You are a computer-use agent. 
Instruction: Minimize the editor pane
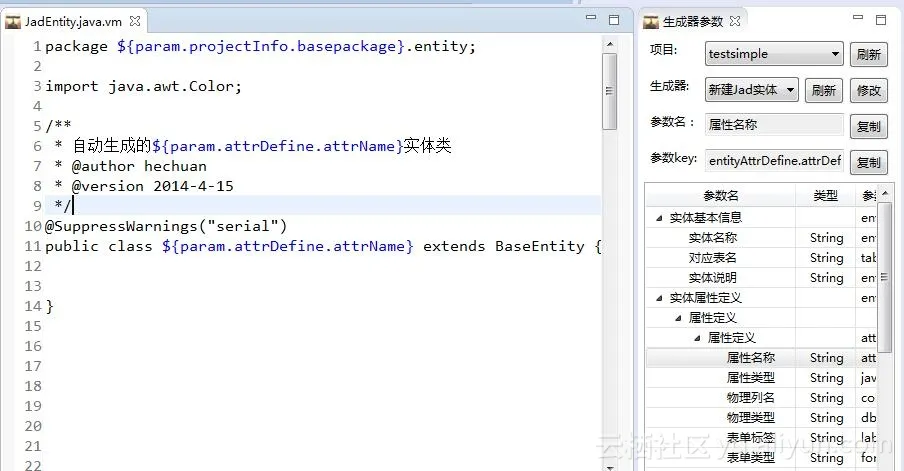pos(591,18)
